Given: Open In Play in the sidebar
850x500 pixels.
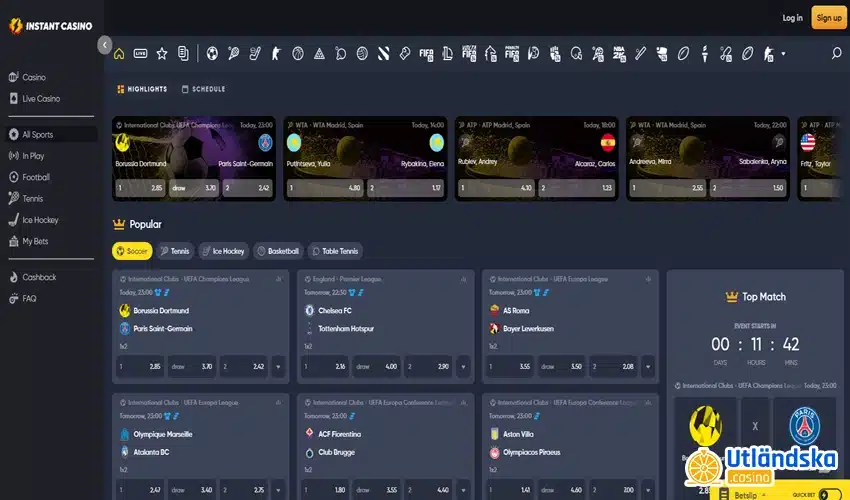Looking at the screenshot, I should tap(52, 156).
